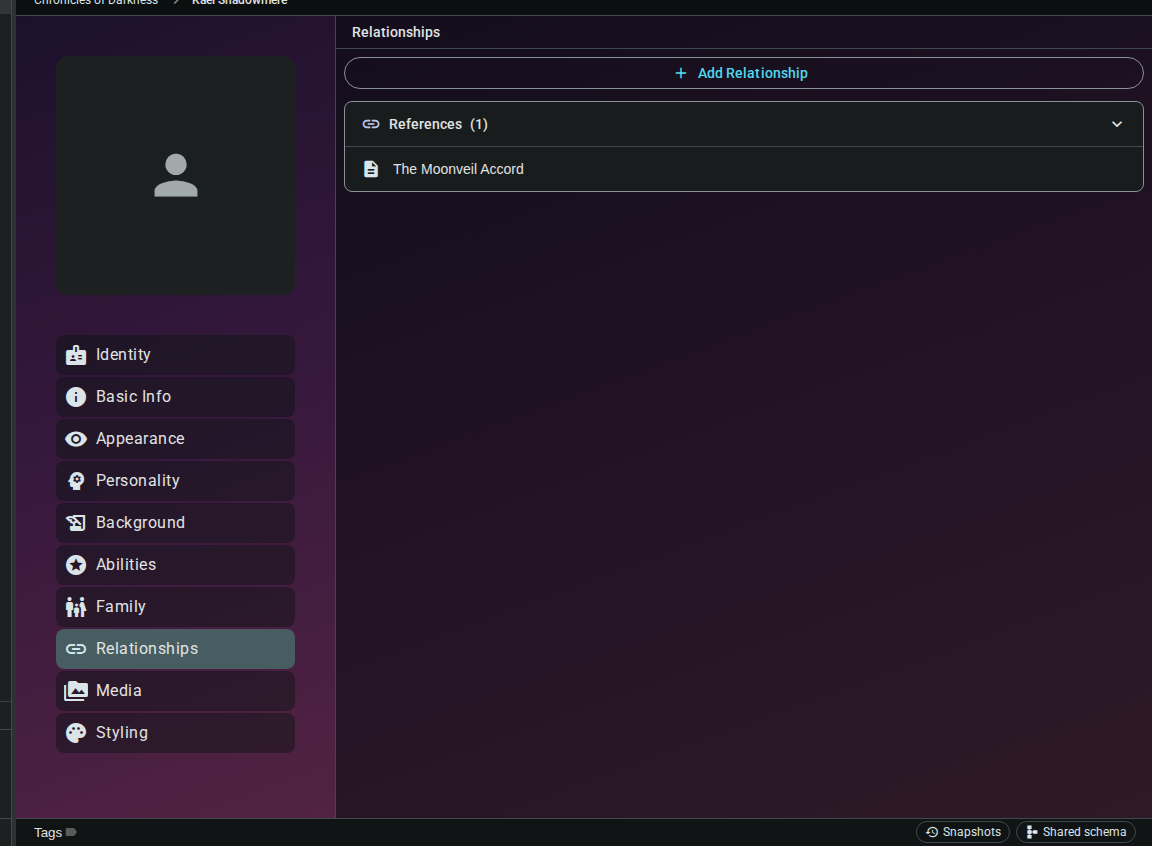Show the Abilities section

176,565
